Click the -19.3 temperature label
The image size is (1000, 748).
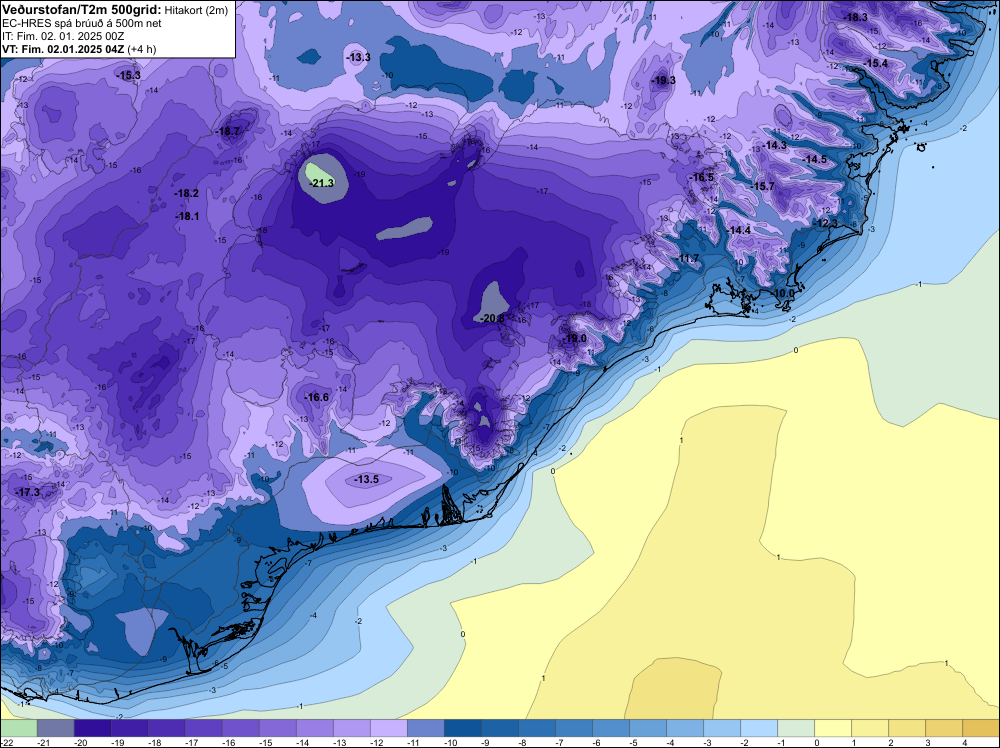[x=663, y=80]
